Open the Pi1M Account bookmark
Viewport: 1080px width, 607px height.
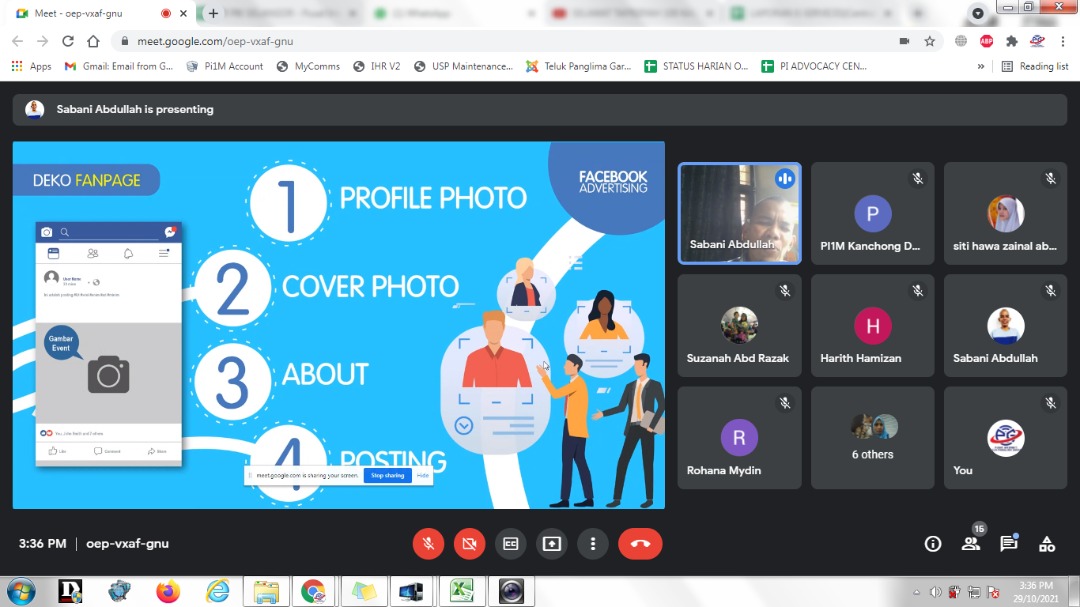point(225,66)
